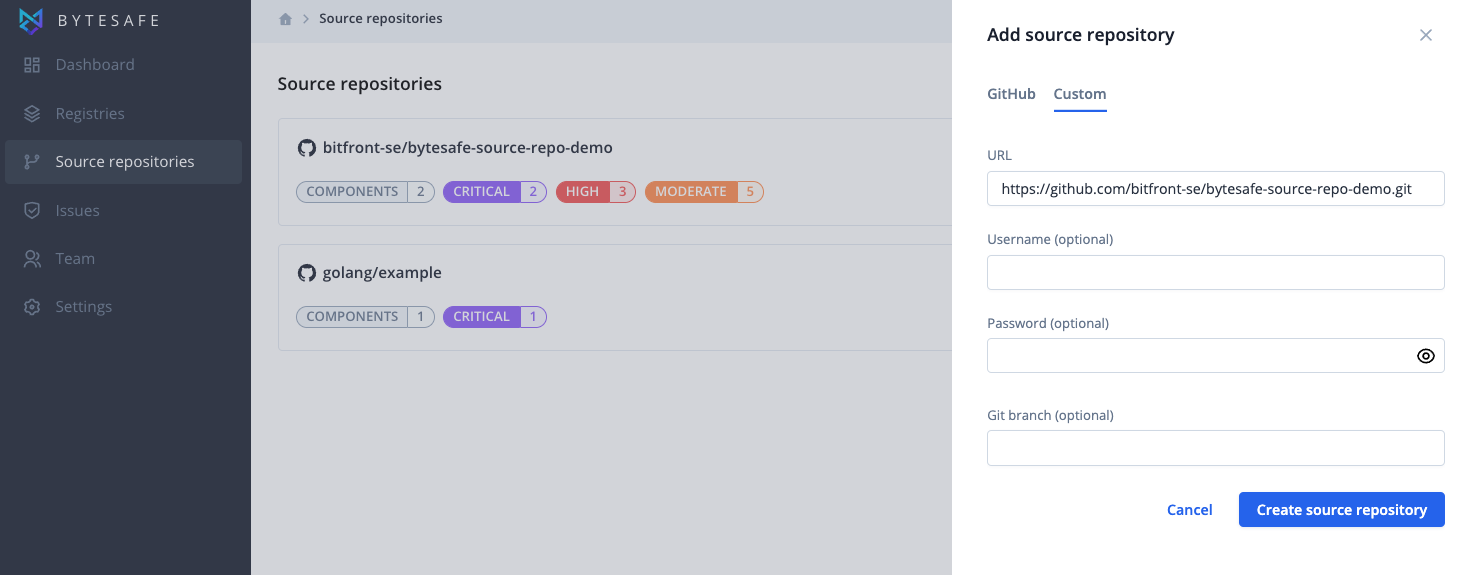
Task: Click the Password (optional) label
Action: pos(1048,324)
